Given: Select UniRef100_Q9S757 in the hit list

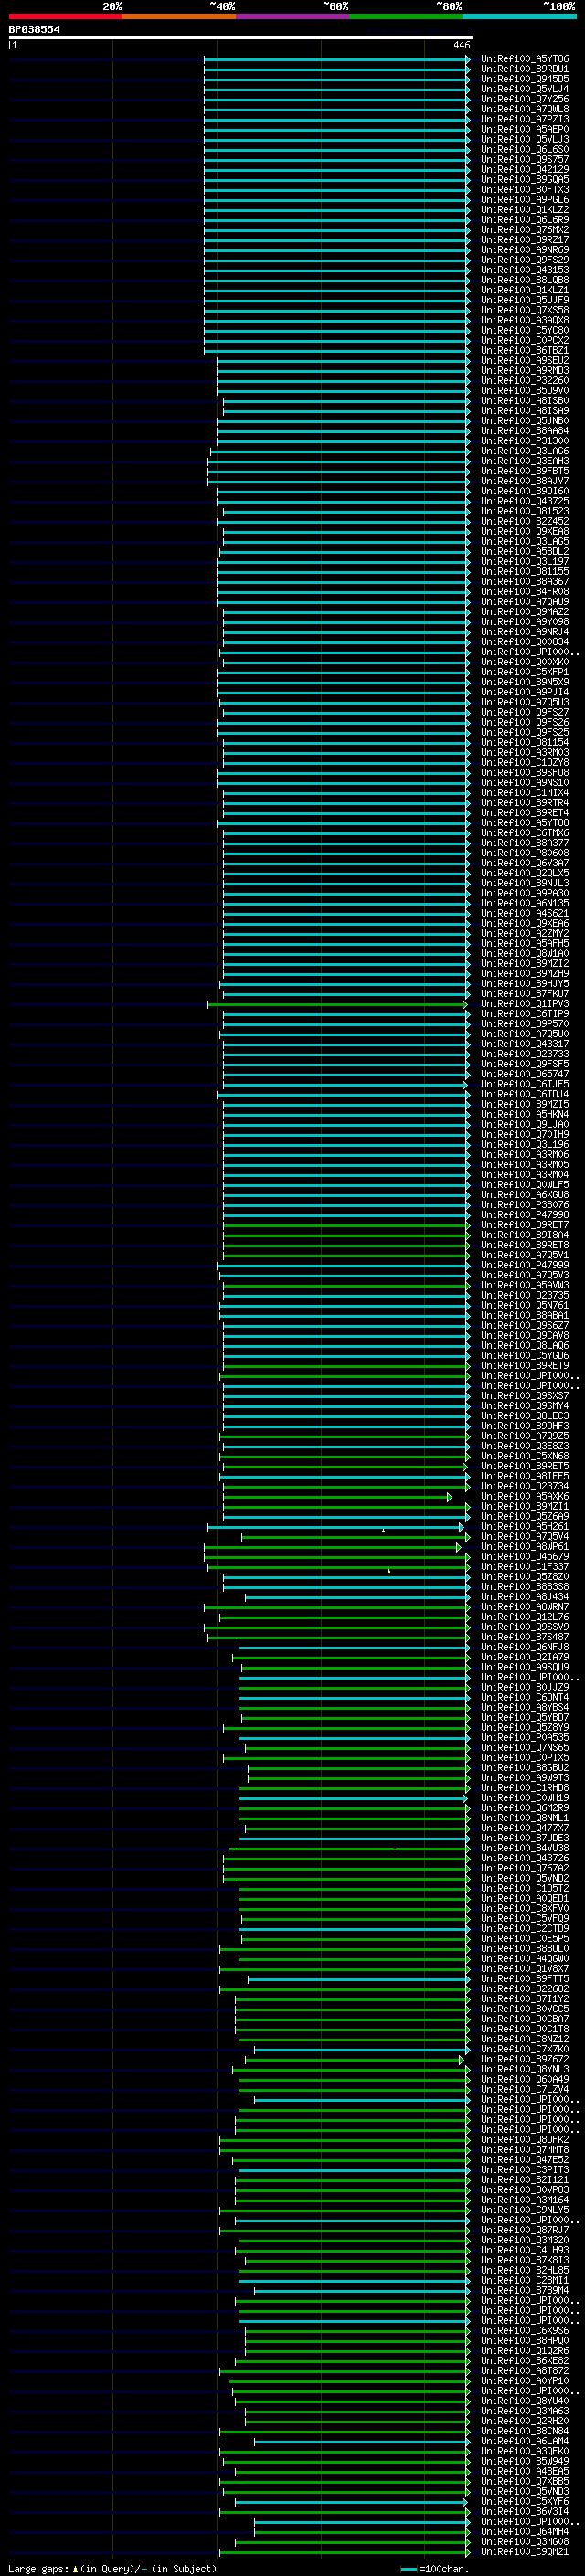Looking at the screenshot, I should point(525,160).
